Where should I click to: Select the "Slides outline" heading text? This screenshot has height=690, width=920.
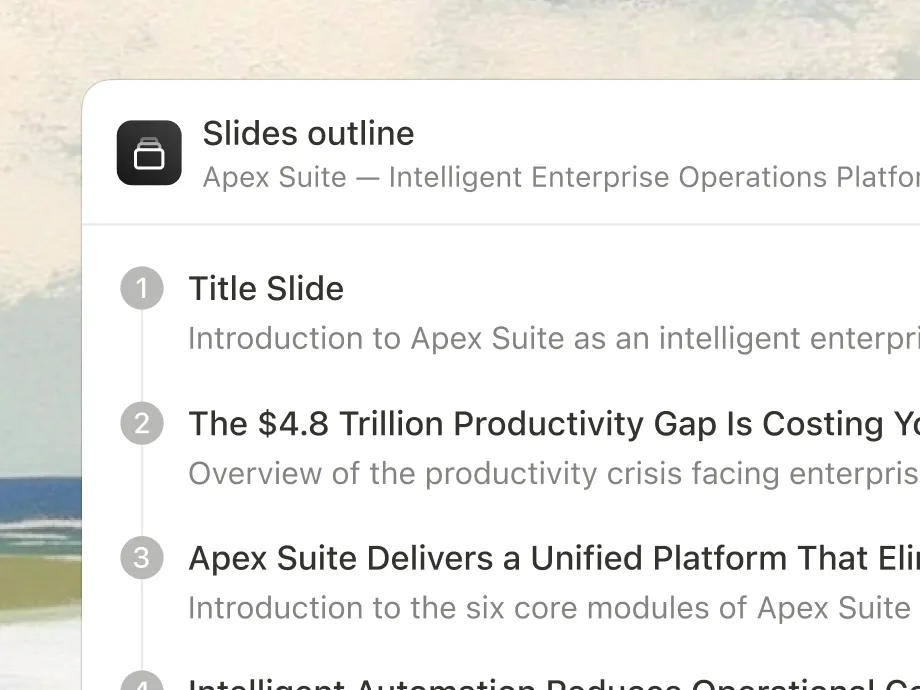(308, 134)
